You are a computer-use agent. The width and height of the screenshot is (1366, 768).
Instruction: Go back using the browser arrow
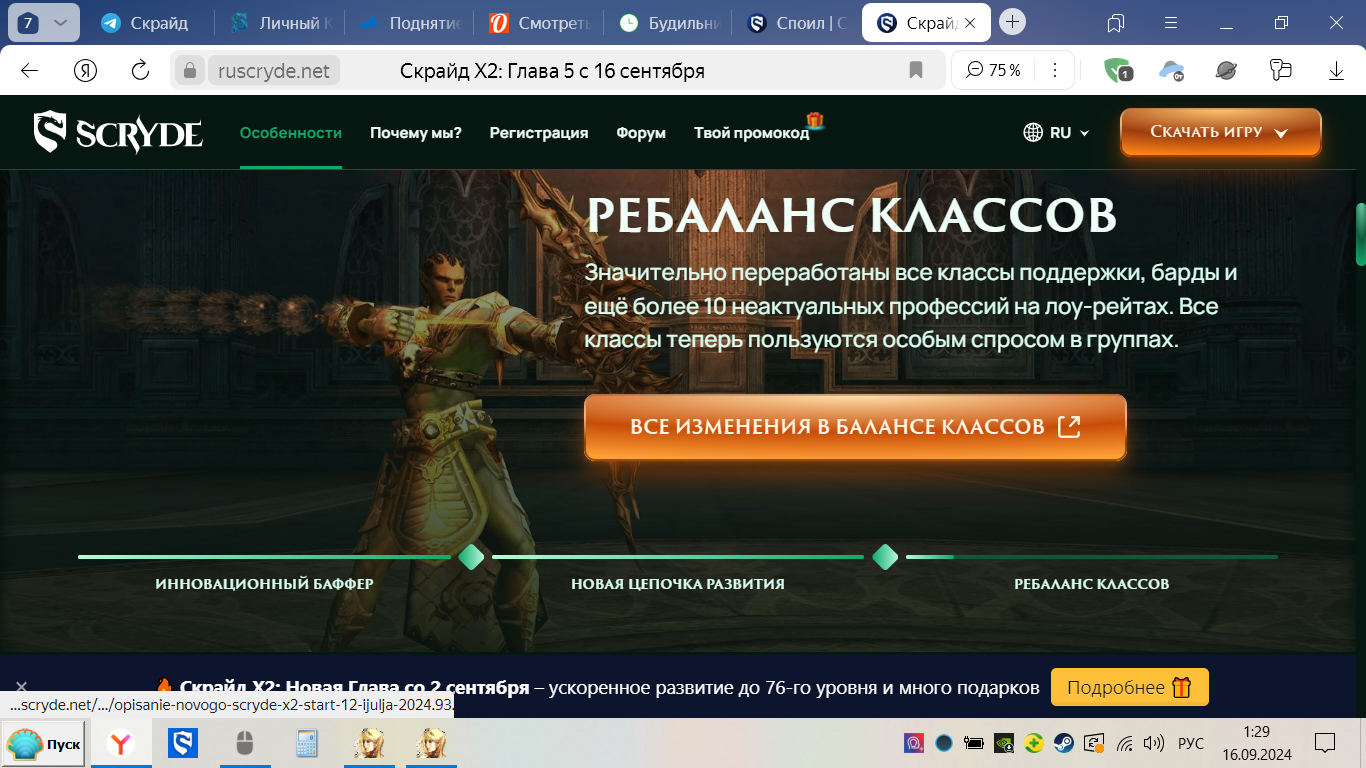[29, 70]
